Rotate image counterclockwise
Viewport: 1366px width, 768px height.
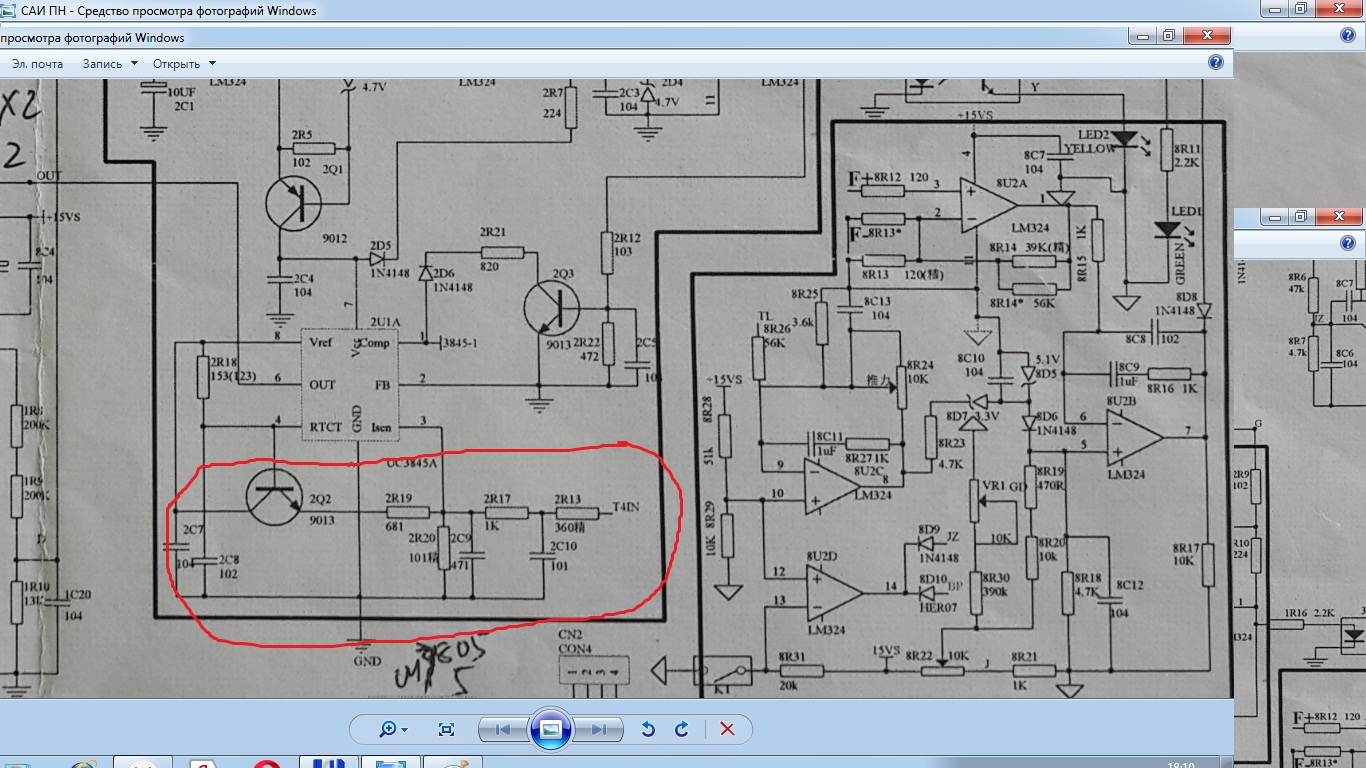click(648, 729)
